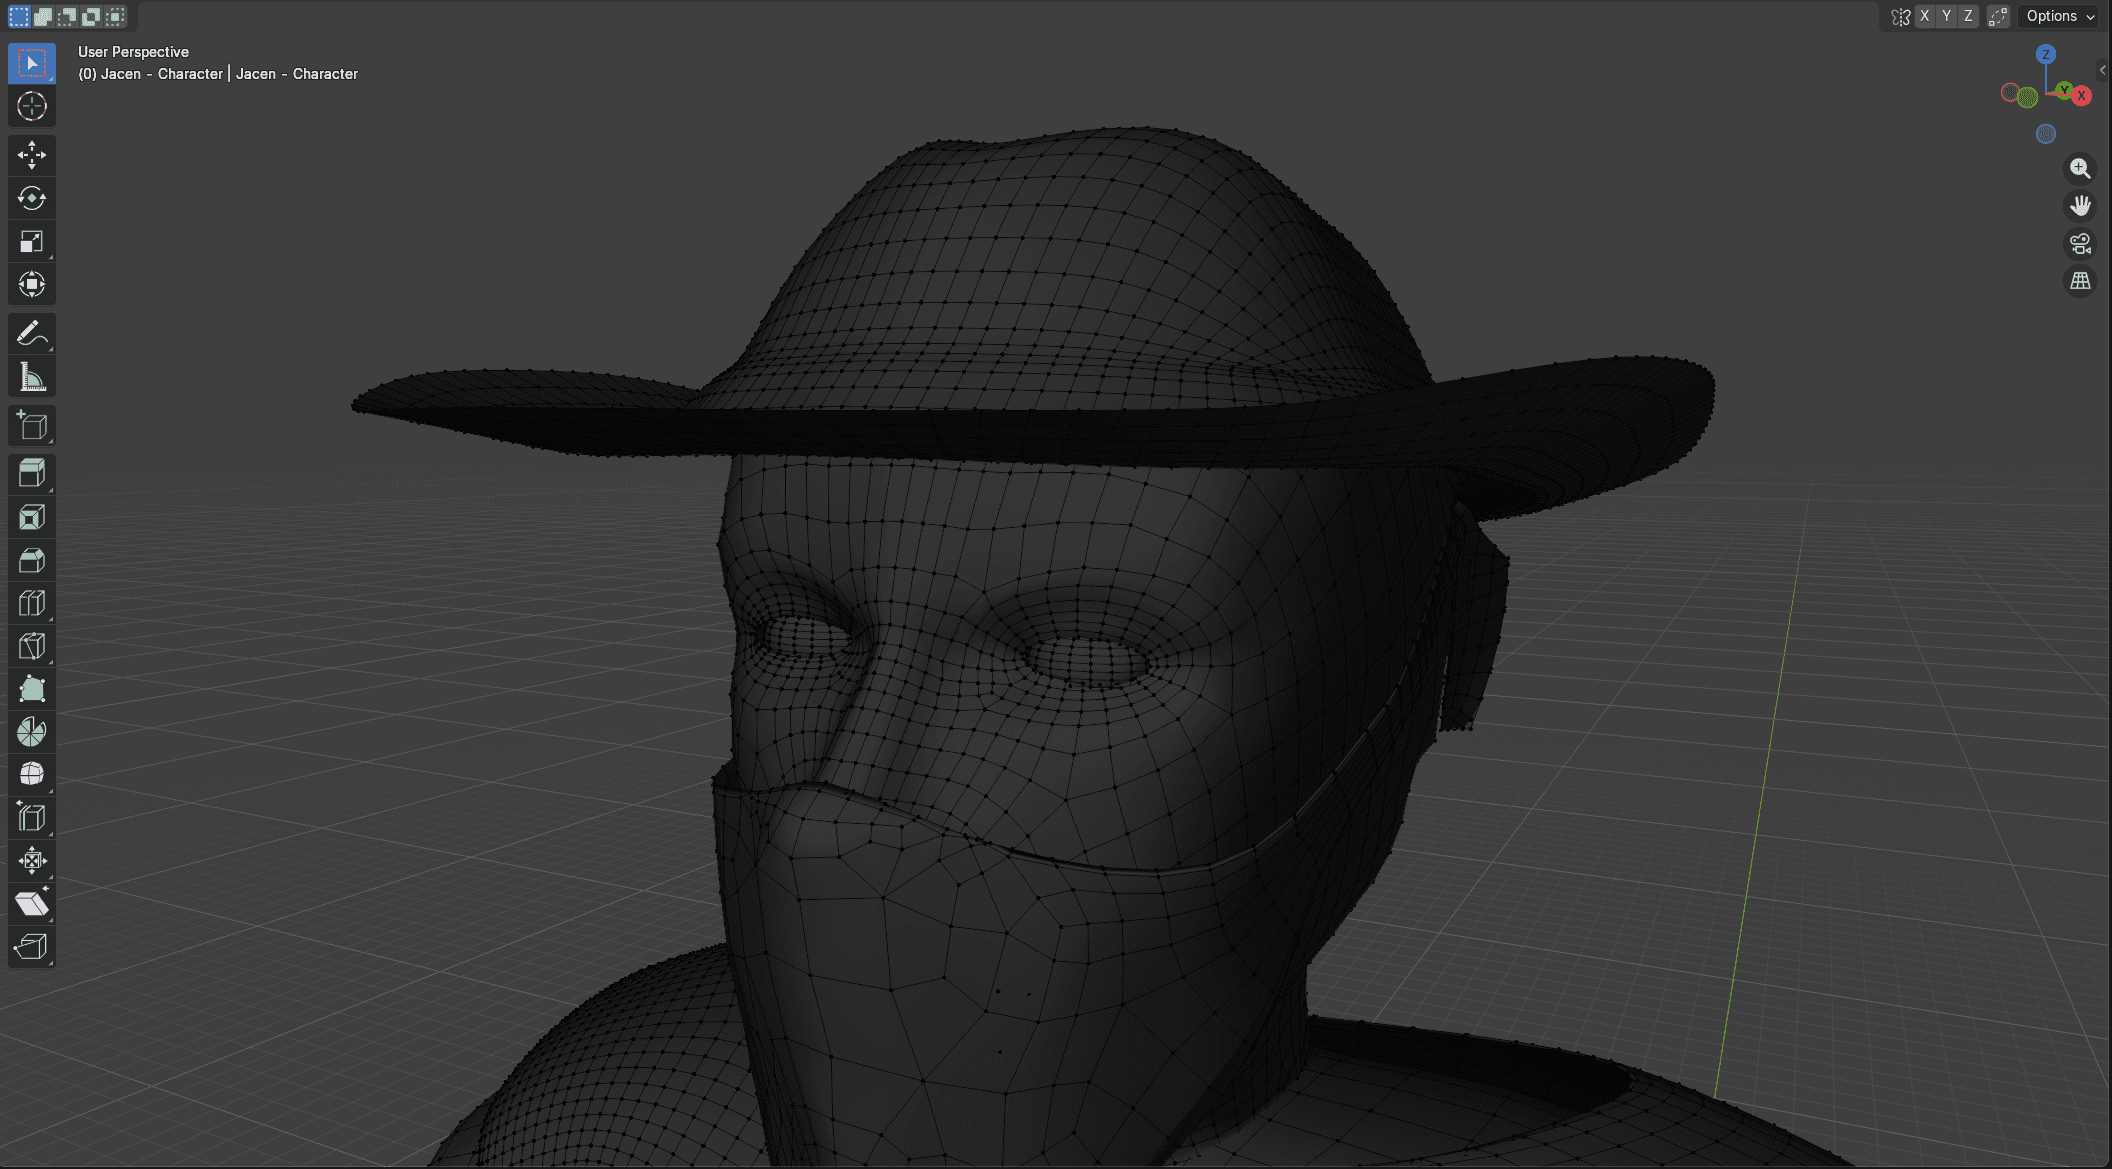Click the blue Z axis gizmo handle

(2046, 54)
